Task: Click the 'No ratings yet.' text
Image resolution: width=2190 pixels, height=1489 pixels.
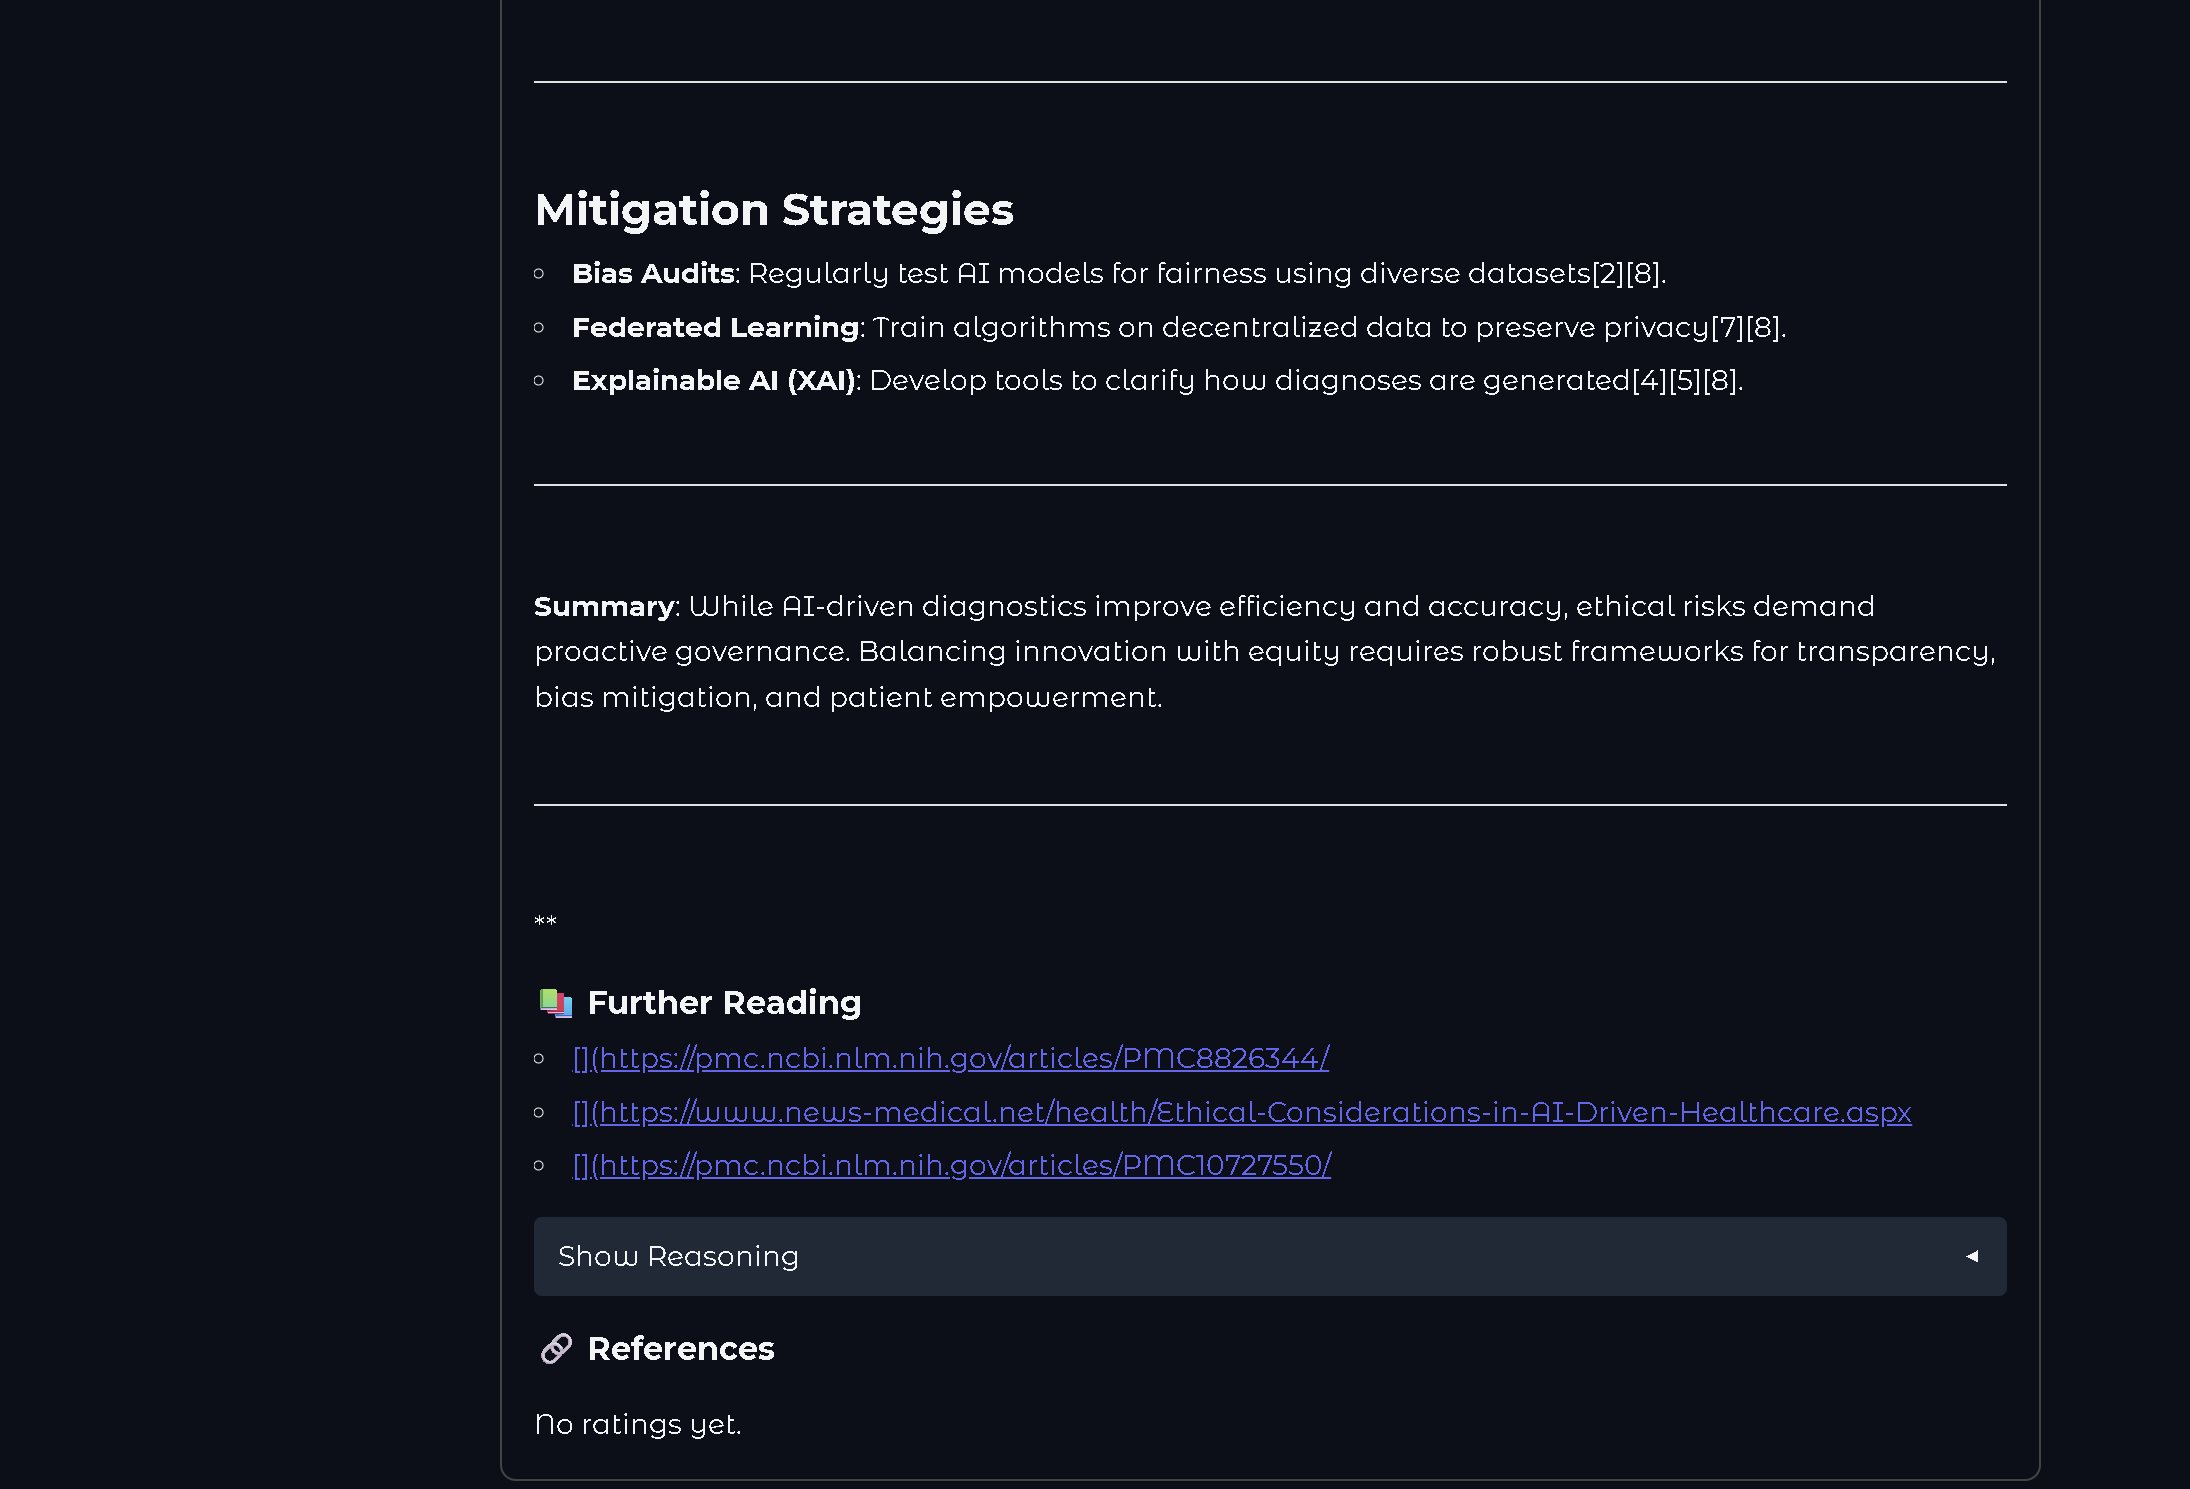Action: point(637,1424)
